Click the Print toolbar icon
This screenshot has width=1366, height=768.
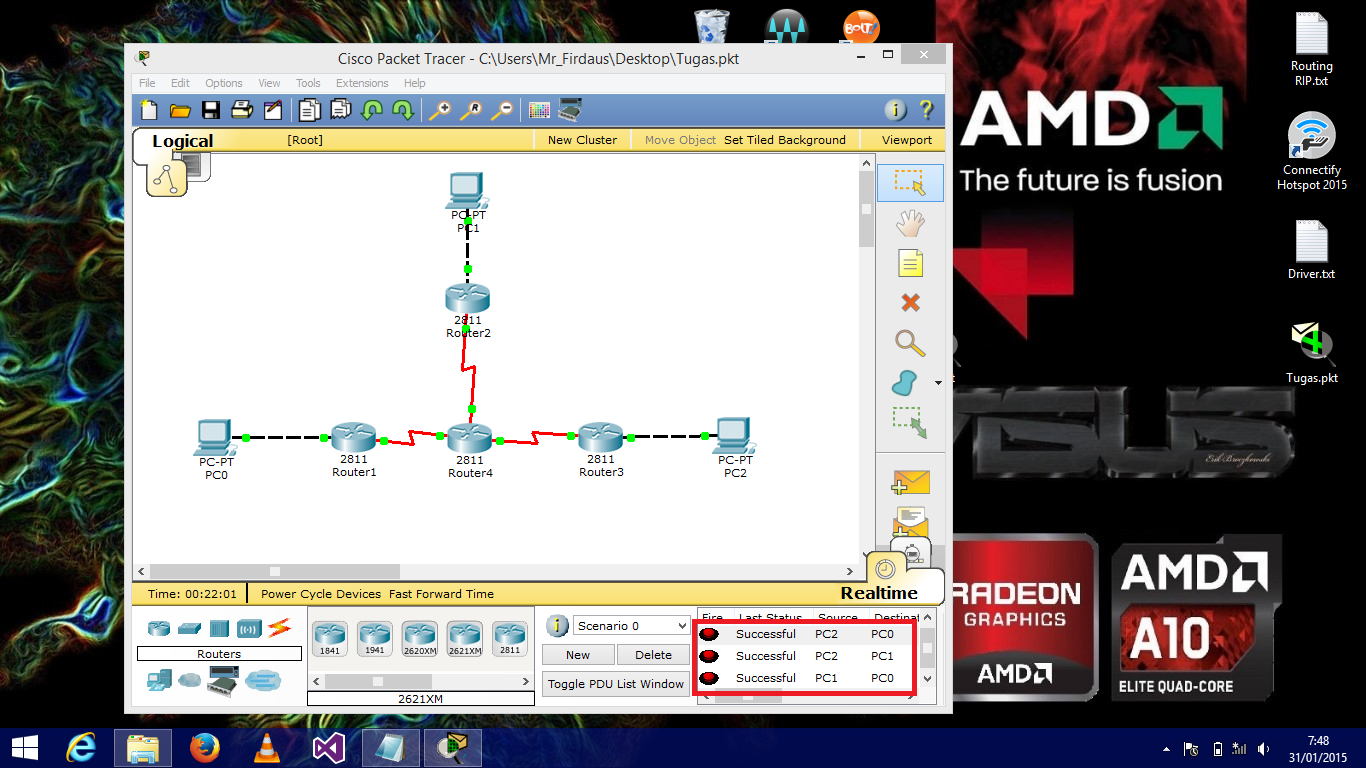(x=242, y=110)
